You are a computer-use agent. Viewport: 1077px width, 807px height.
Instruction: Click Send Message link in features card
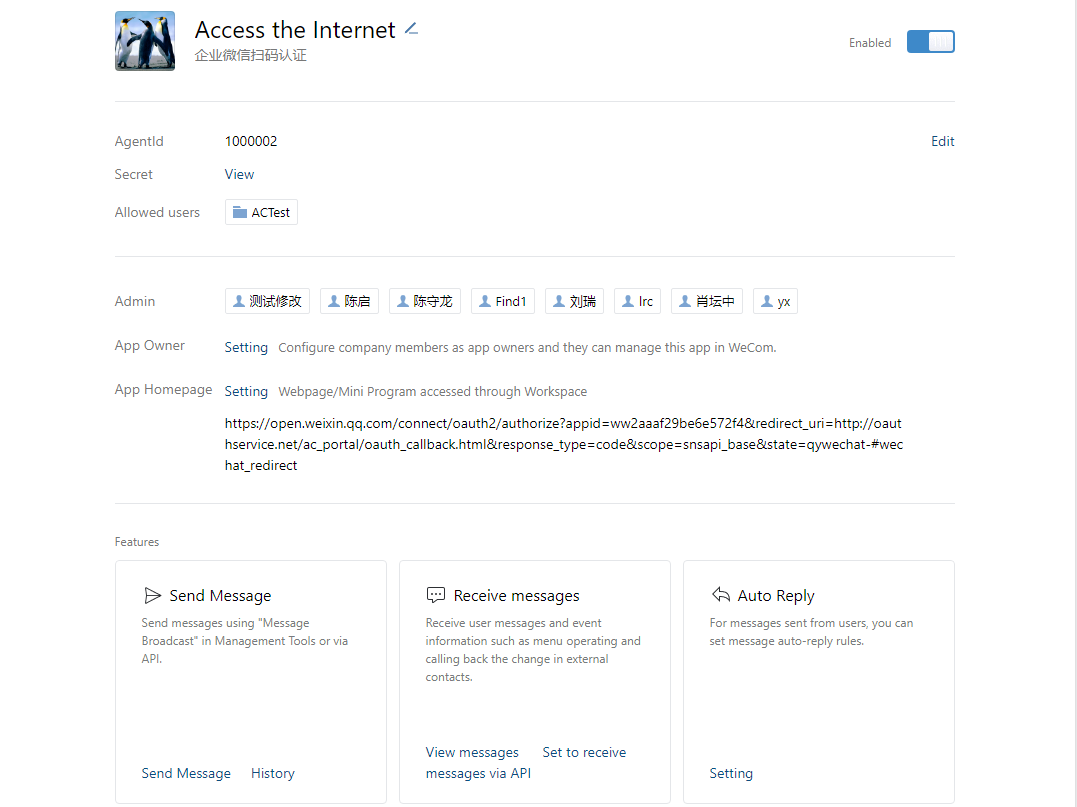[186, 773]
